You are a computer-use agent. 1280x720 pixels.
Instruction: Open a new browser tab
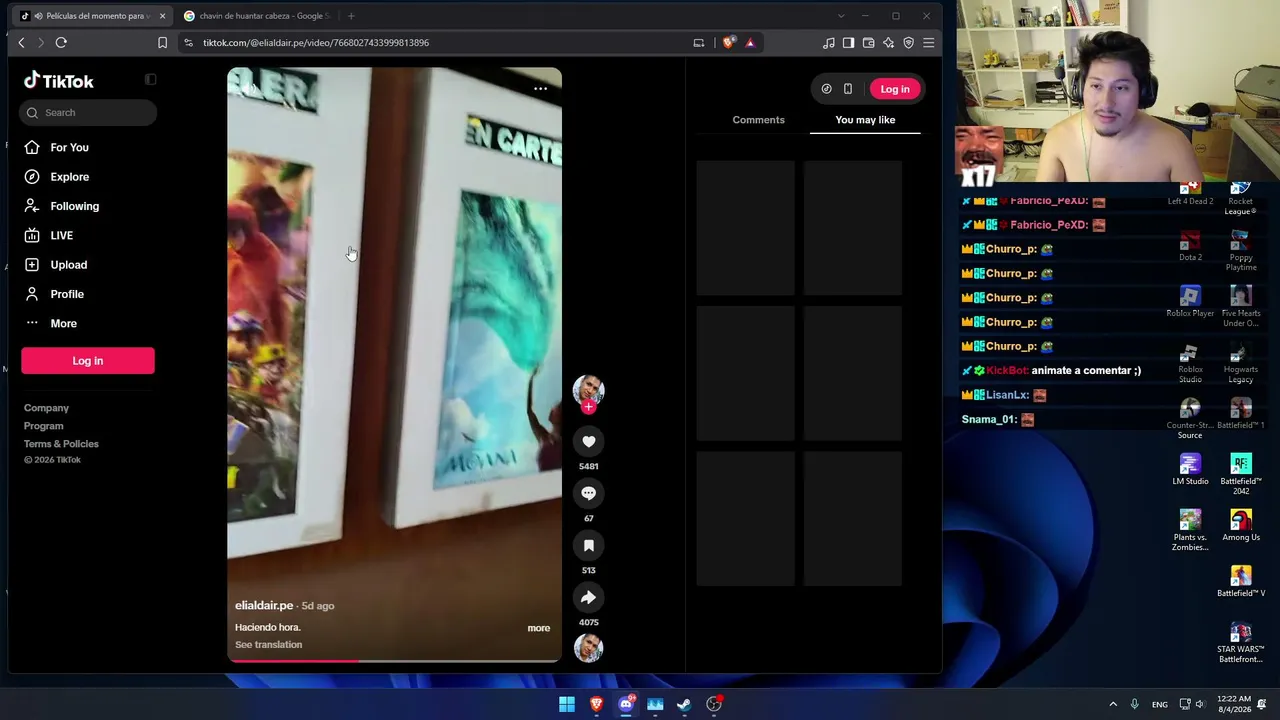(x=351, y=16)
